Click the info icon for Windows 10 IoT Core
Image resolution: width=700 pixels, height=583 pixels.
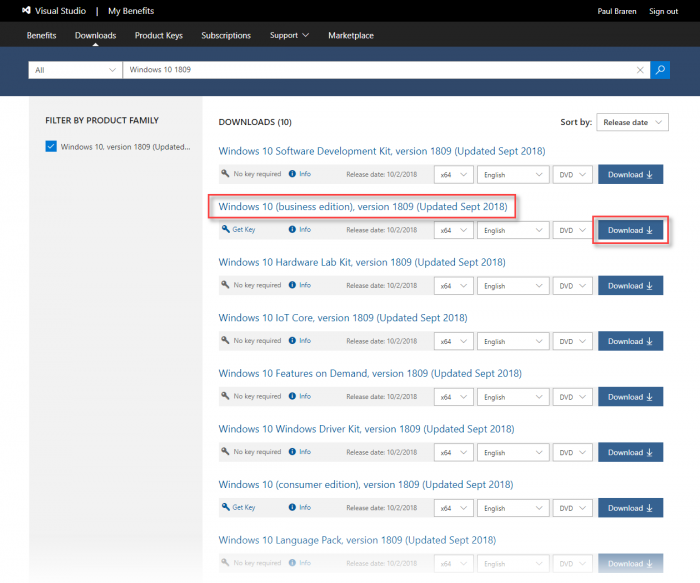pos(292,341)
